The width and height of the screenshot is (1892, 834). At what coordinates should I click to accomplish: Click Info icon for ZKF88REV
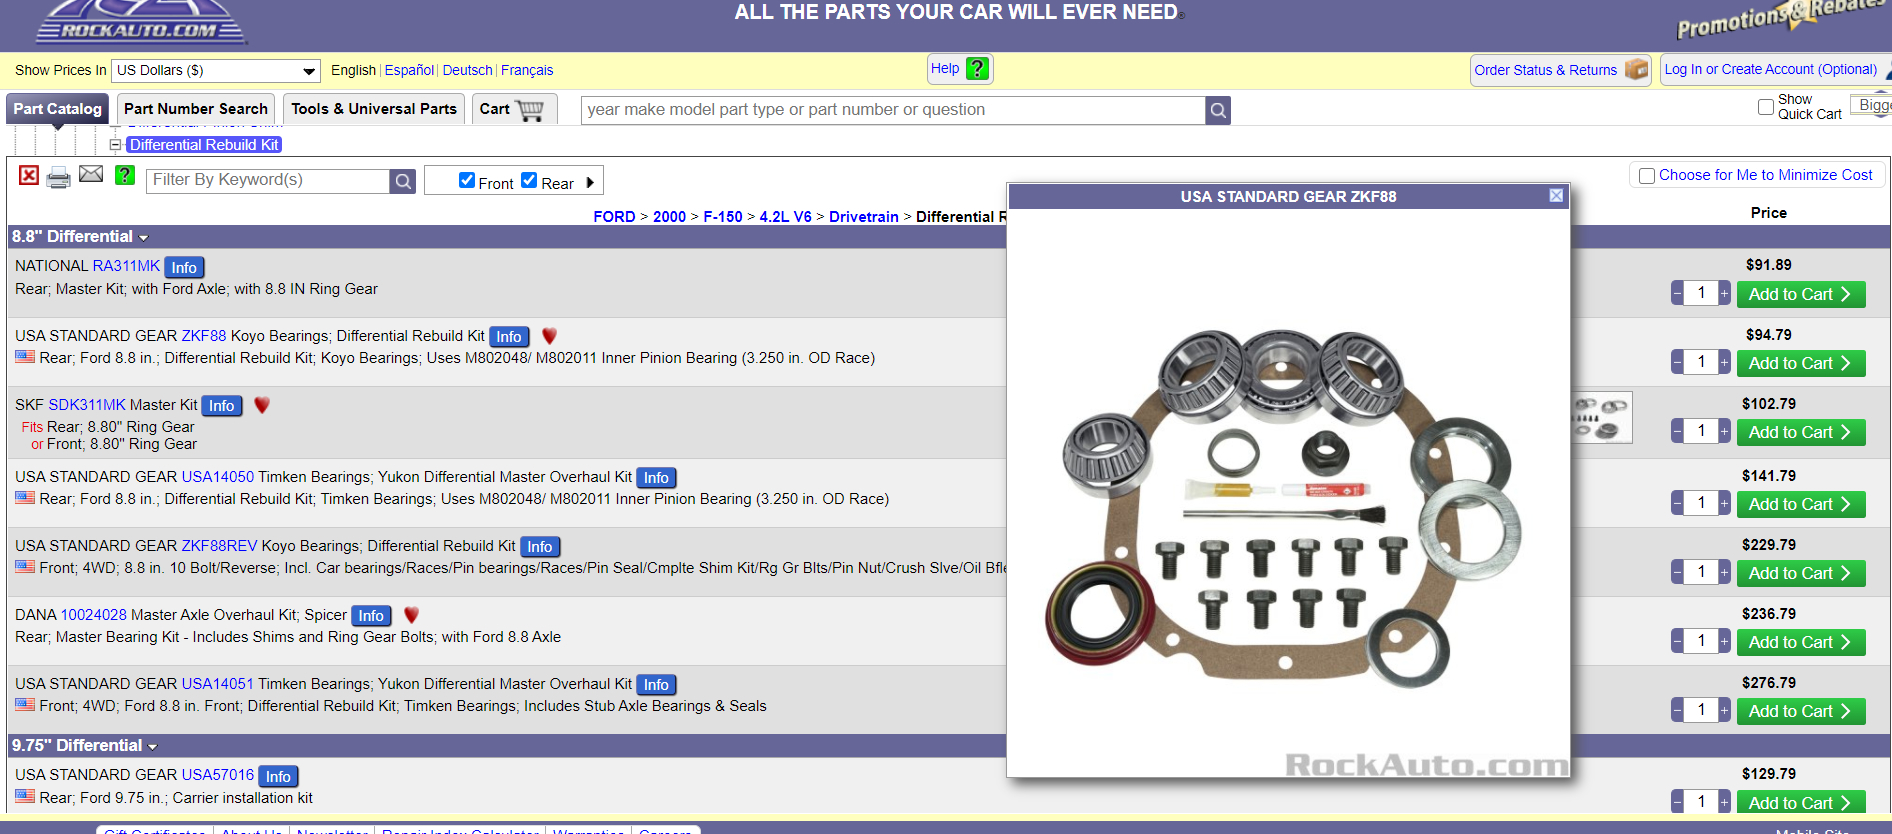click(540, 547)
